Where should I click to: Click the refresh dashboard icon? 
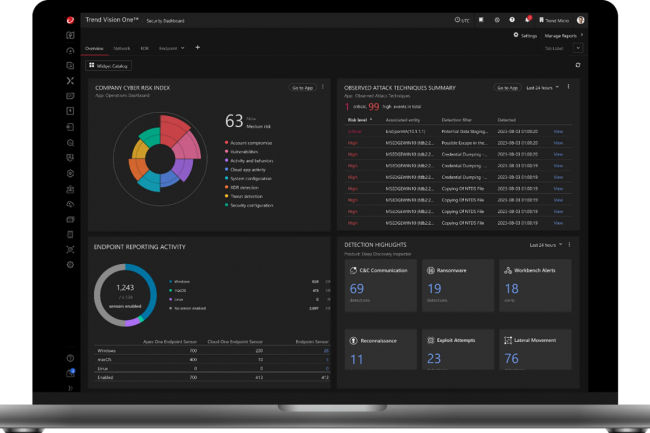pyautogui.click(x=577, y=65)
